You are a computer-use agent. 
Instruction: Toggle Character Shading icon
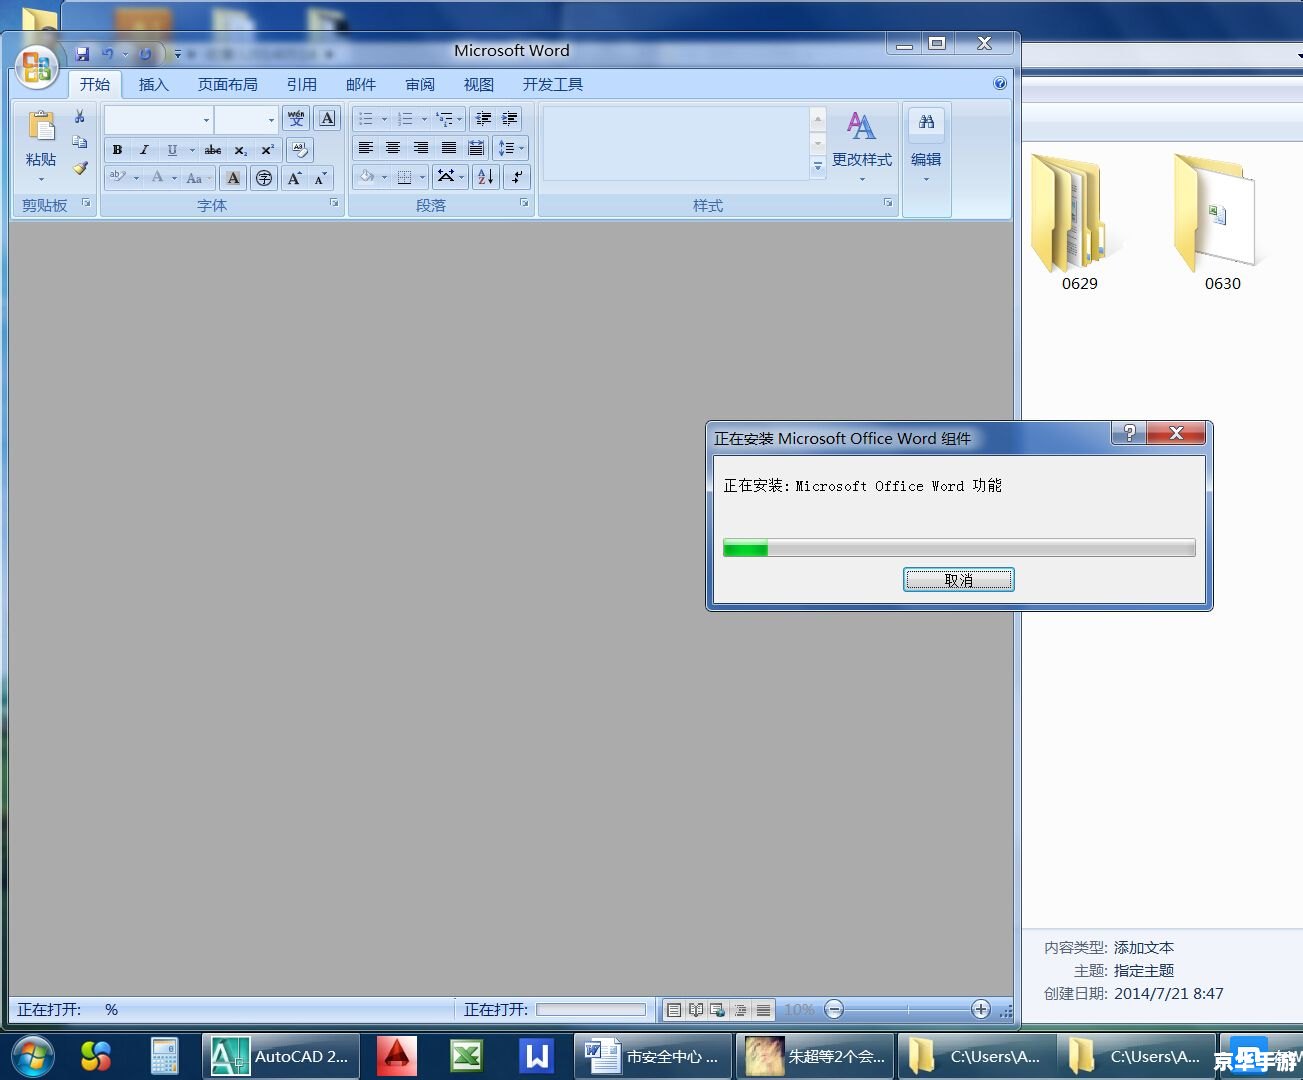[233, 178]
